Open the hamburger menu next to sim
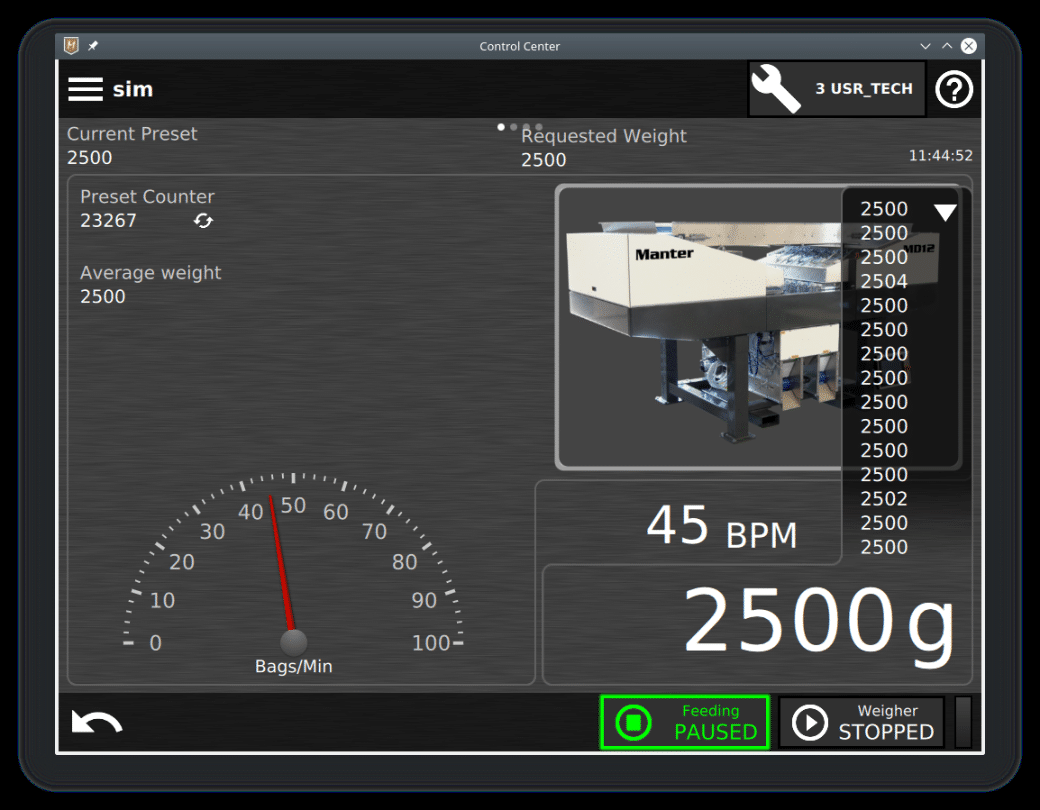 pyautogui.click(x=86, y=89)
